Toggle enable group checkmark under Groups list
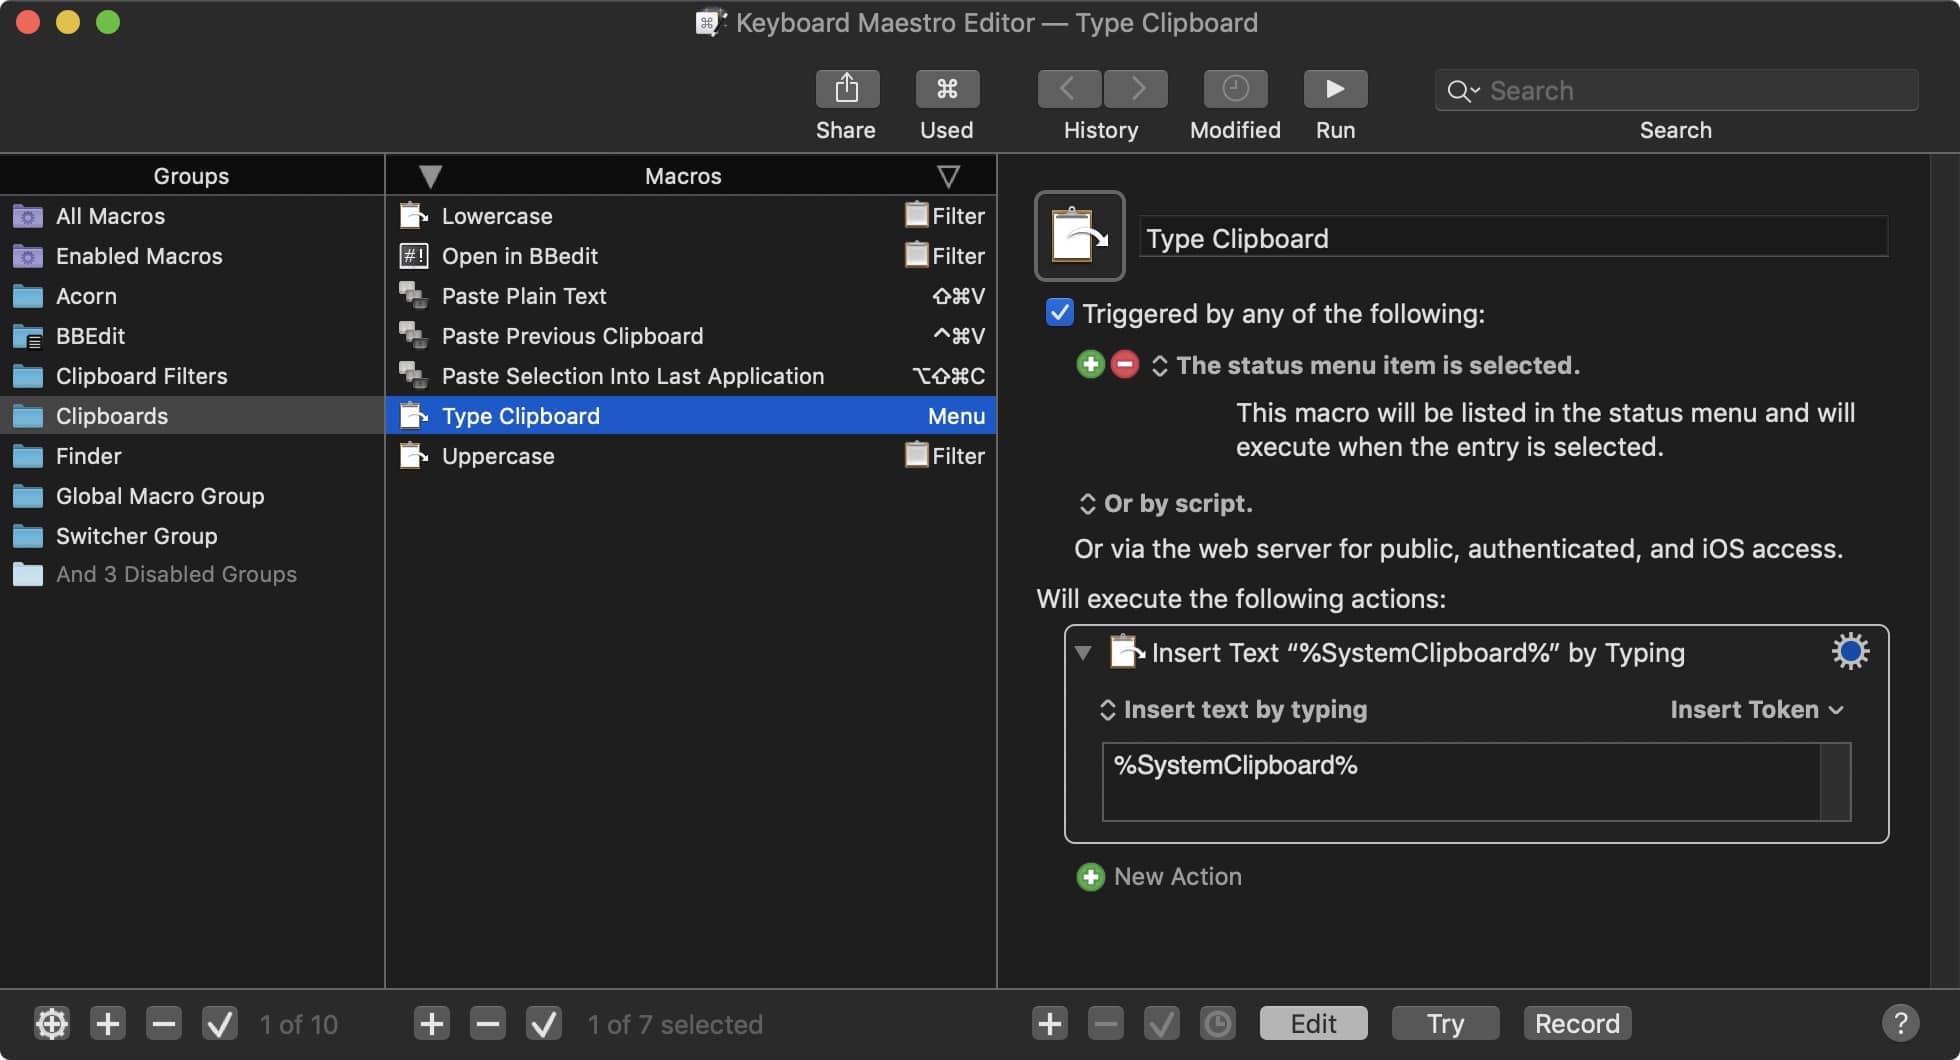This screenshot has width=1960, height=1060. 220,1024
